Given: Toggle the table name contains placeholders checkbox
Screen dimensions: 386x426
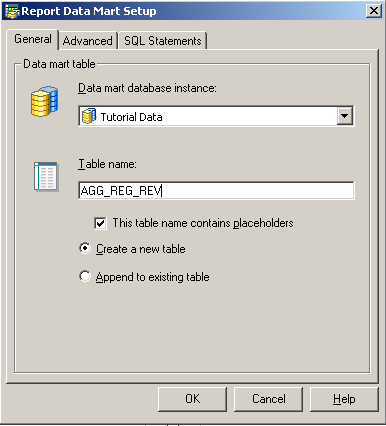Looking at the screenshot, I should tap(100, 223).
